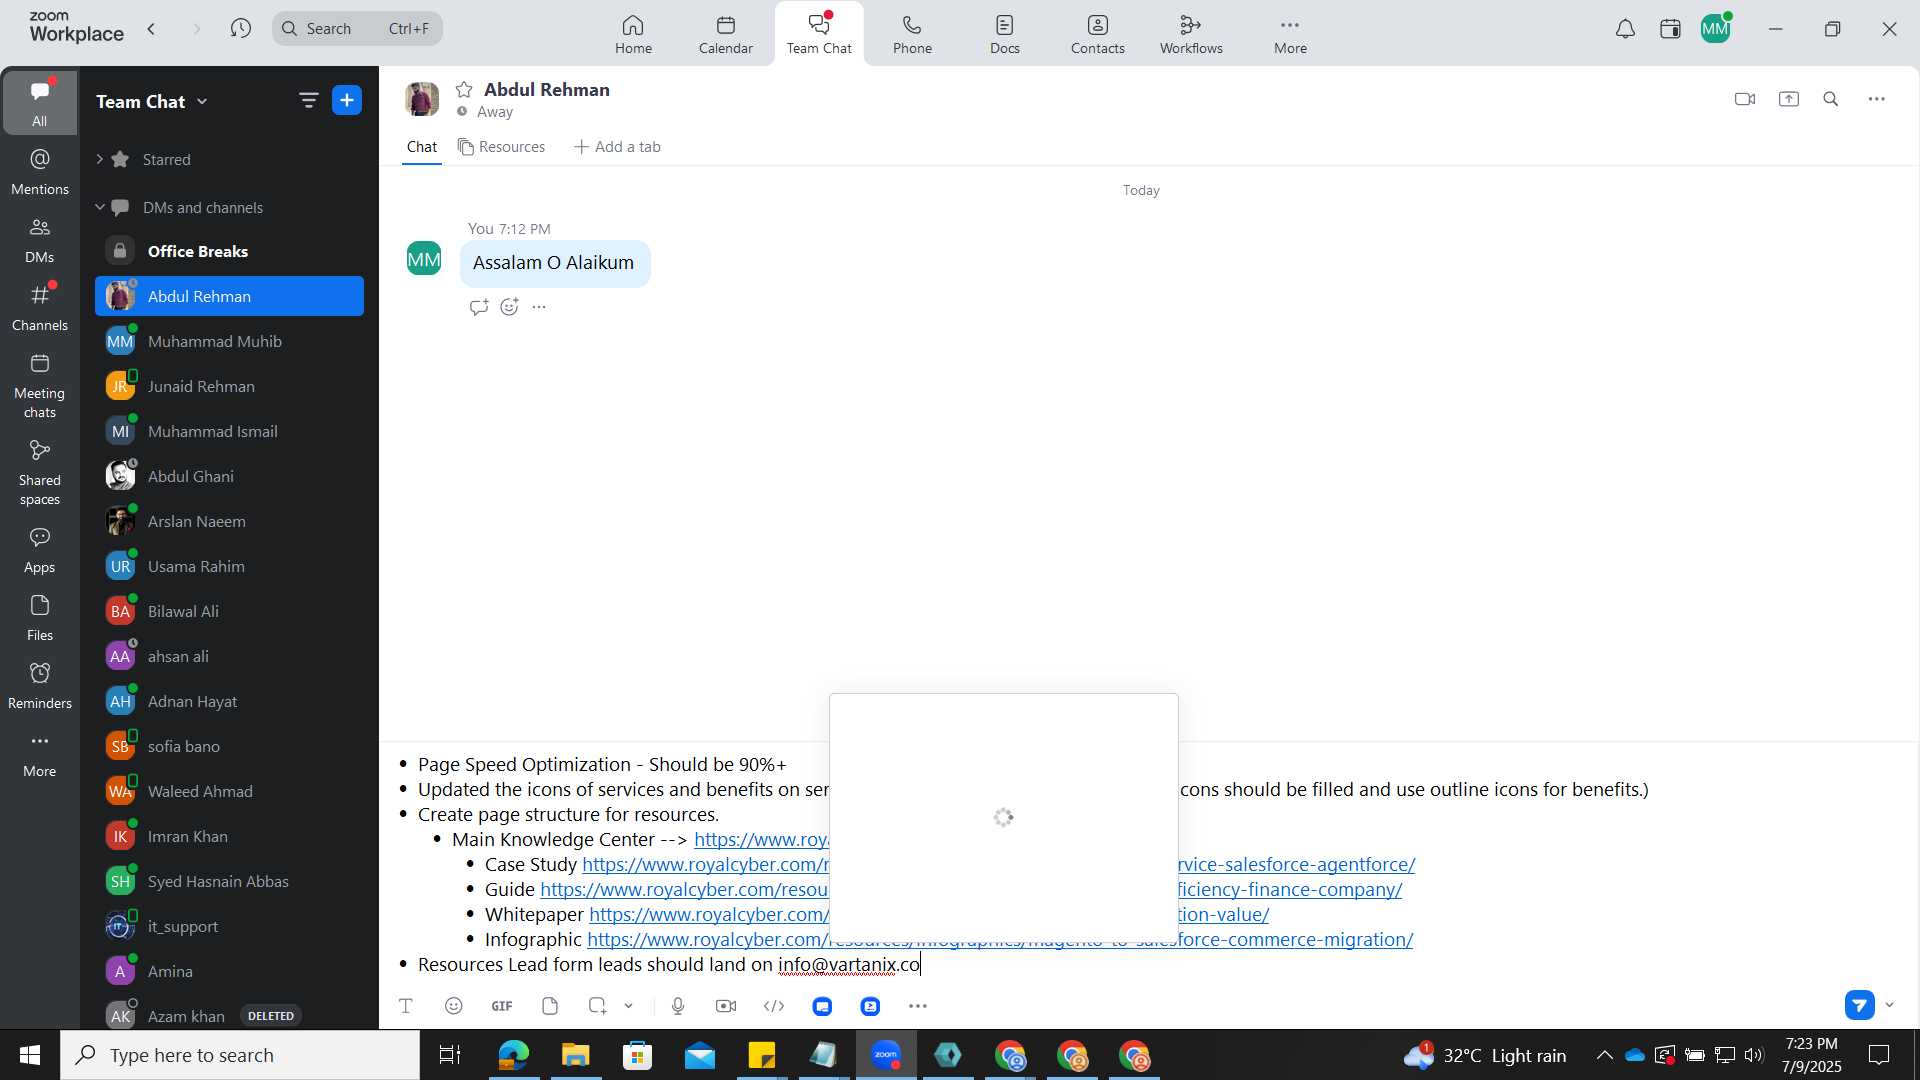
Task: Record an audio message with microphone icon
Action: pos(678,1006)
